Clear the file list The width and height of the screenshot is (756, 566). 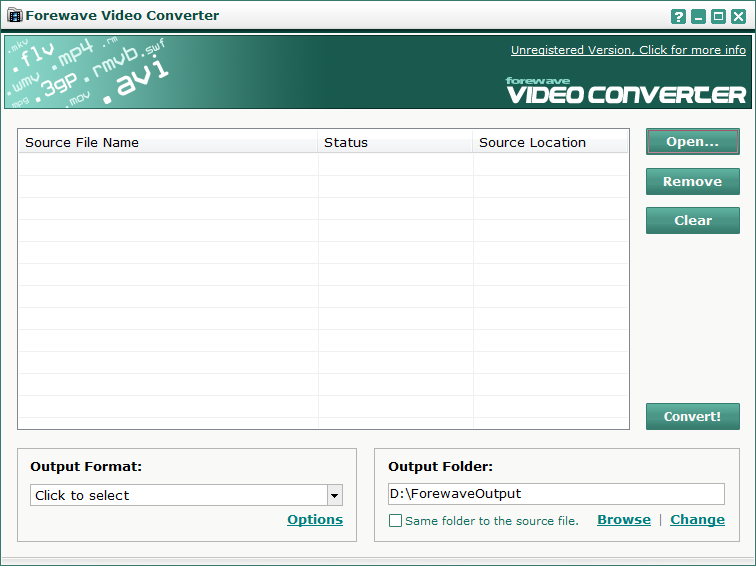point(692,220)
